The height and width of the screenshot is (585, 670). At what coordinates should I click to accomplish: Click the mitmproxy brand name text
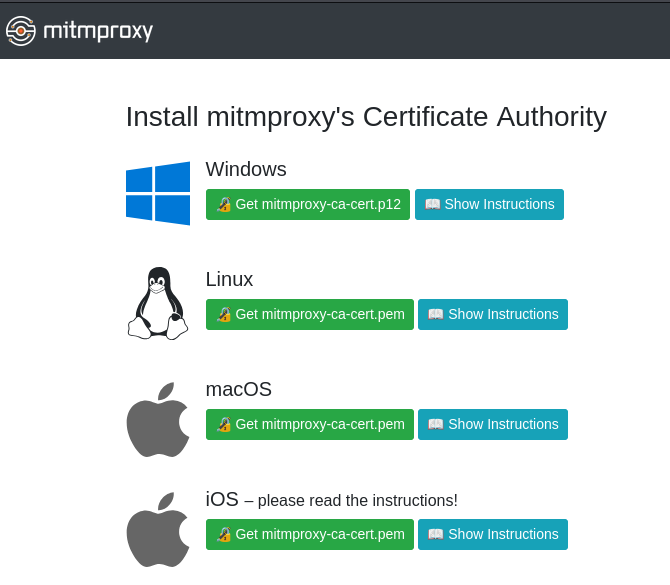pyautogui.click(x=98, y=32)
